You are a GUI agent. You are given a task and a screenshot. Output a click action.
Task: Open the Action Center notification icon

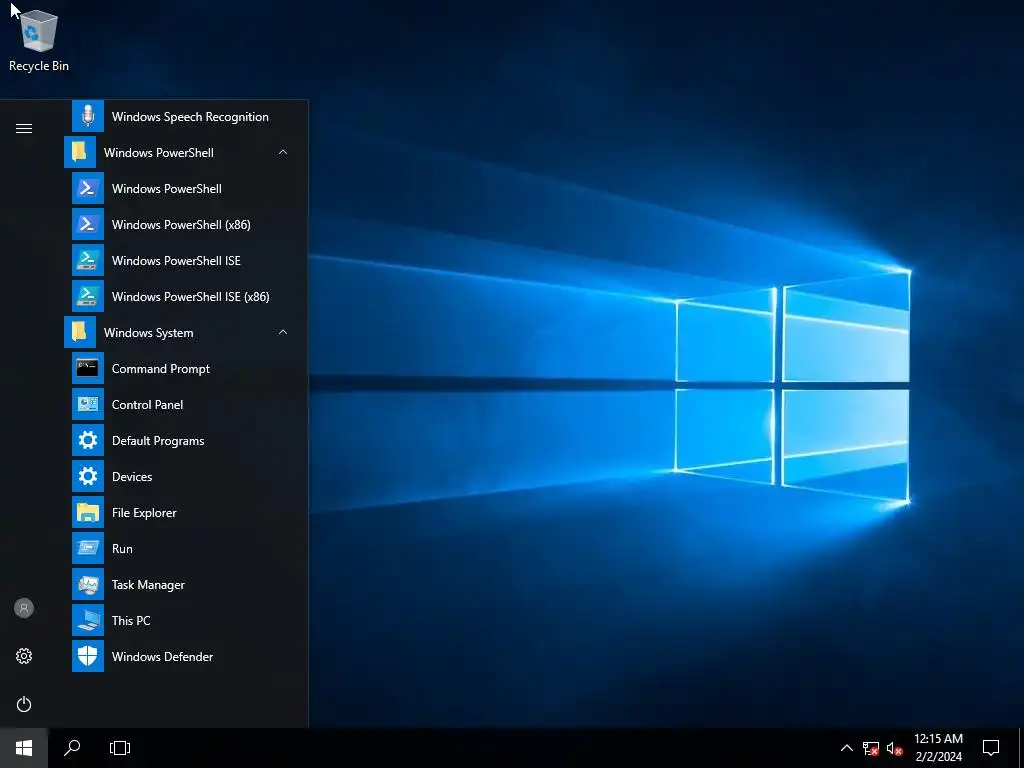pyautogui.click(x=991, y=748)
